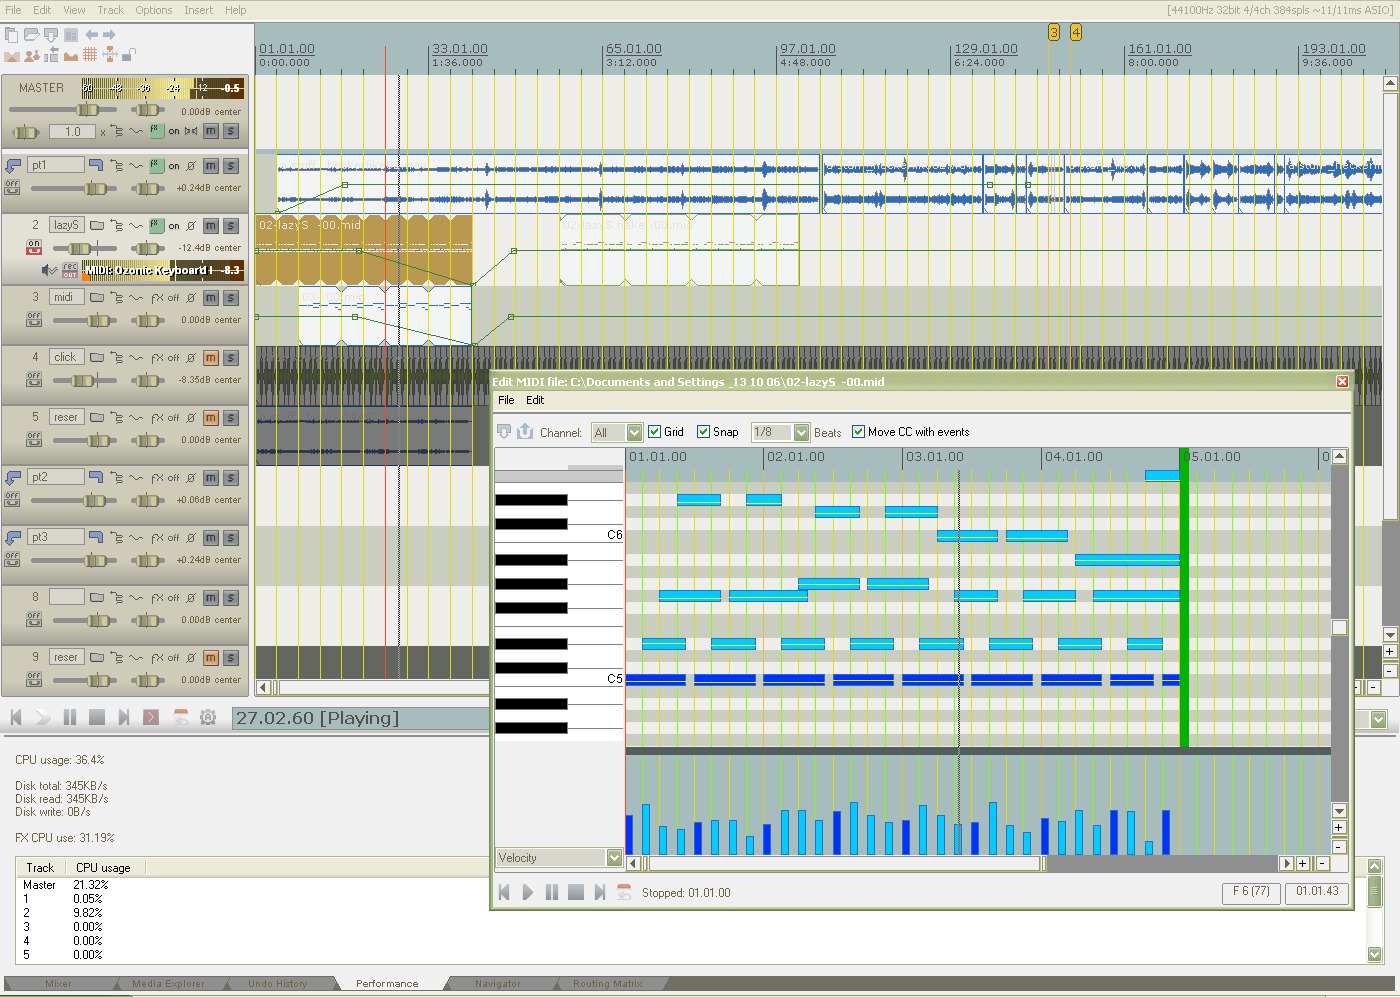The height and width of the screenshot is (997, 1400).
Task: Click the folder icon on click track
Action: 97,358
